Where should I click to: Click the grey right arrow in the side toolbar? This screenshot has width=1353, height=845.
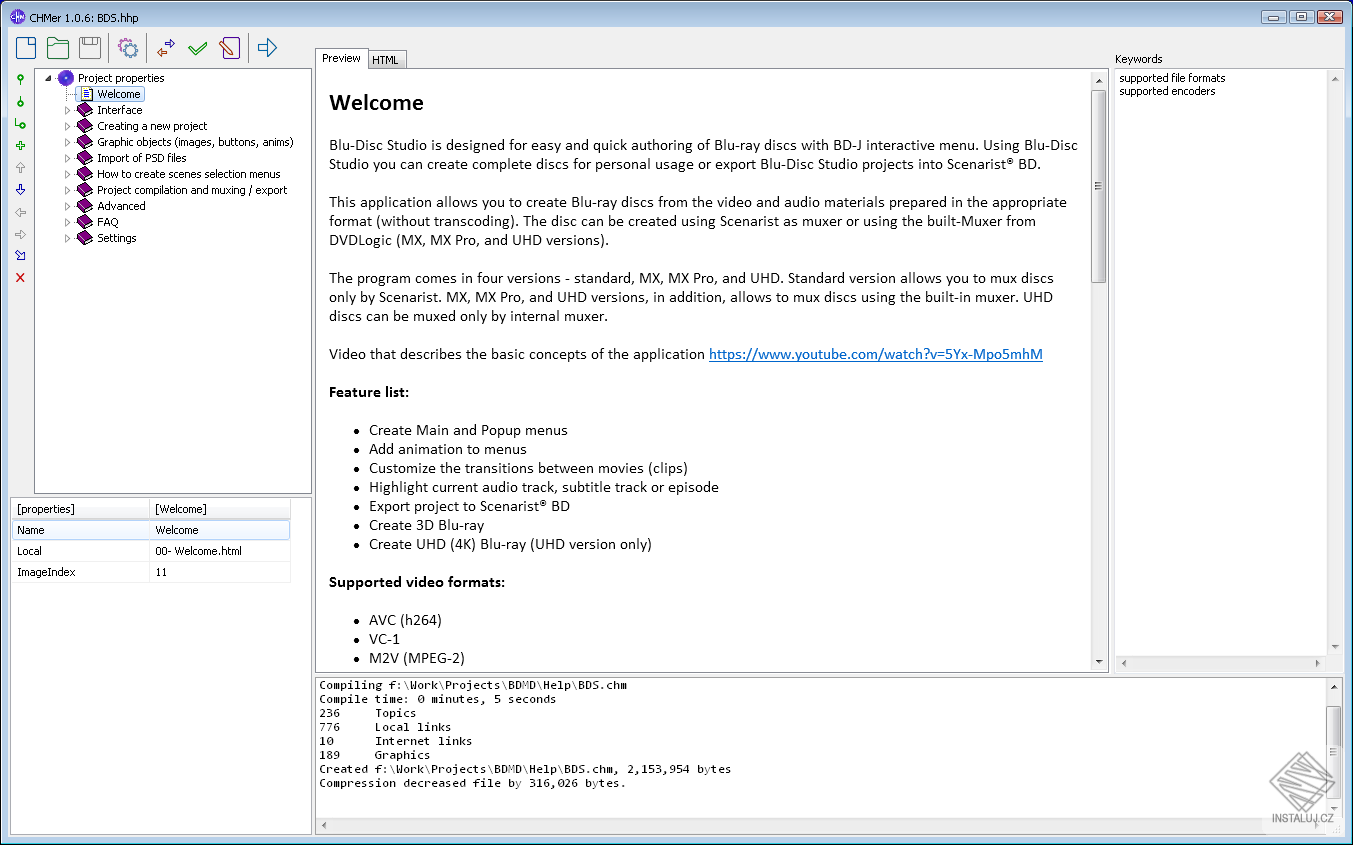click(20, 234)
